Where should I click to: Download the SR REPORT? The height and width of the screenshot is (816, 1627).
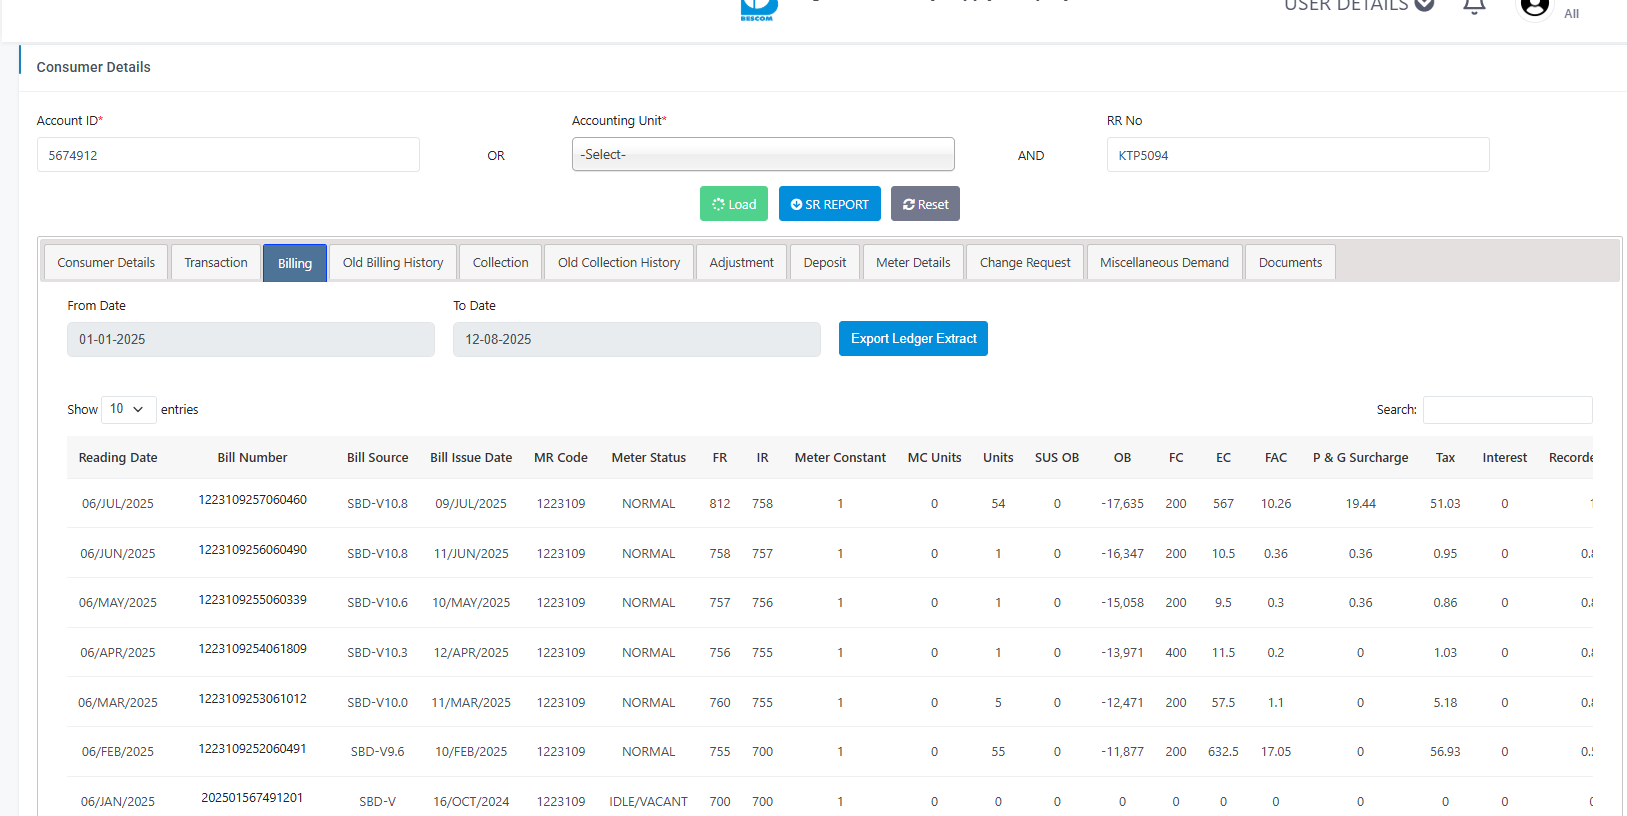[x=829, y=204]
